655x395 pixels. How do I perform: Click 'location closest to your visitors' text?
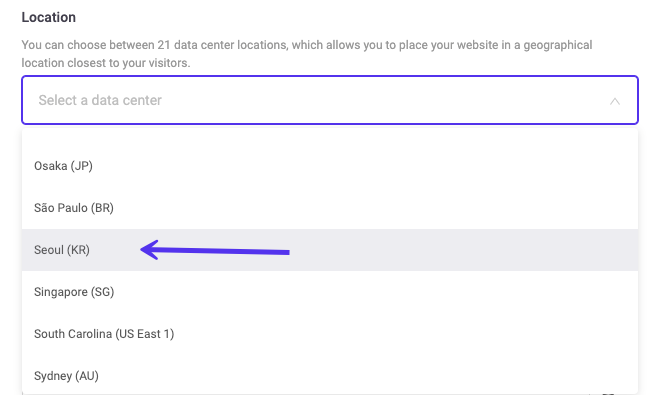[x=106, y=63]
